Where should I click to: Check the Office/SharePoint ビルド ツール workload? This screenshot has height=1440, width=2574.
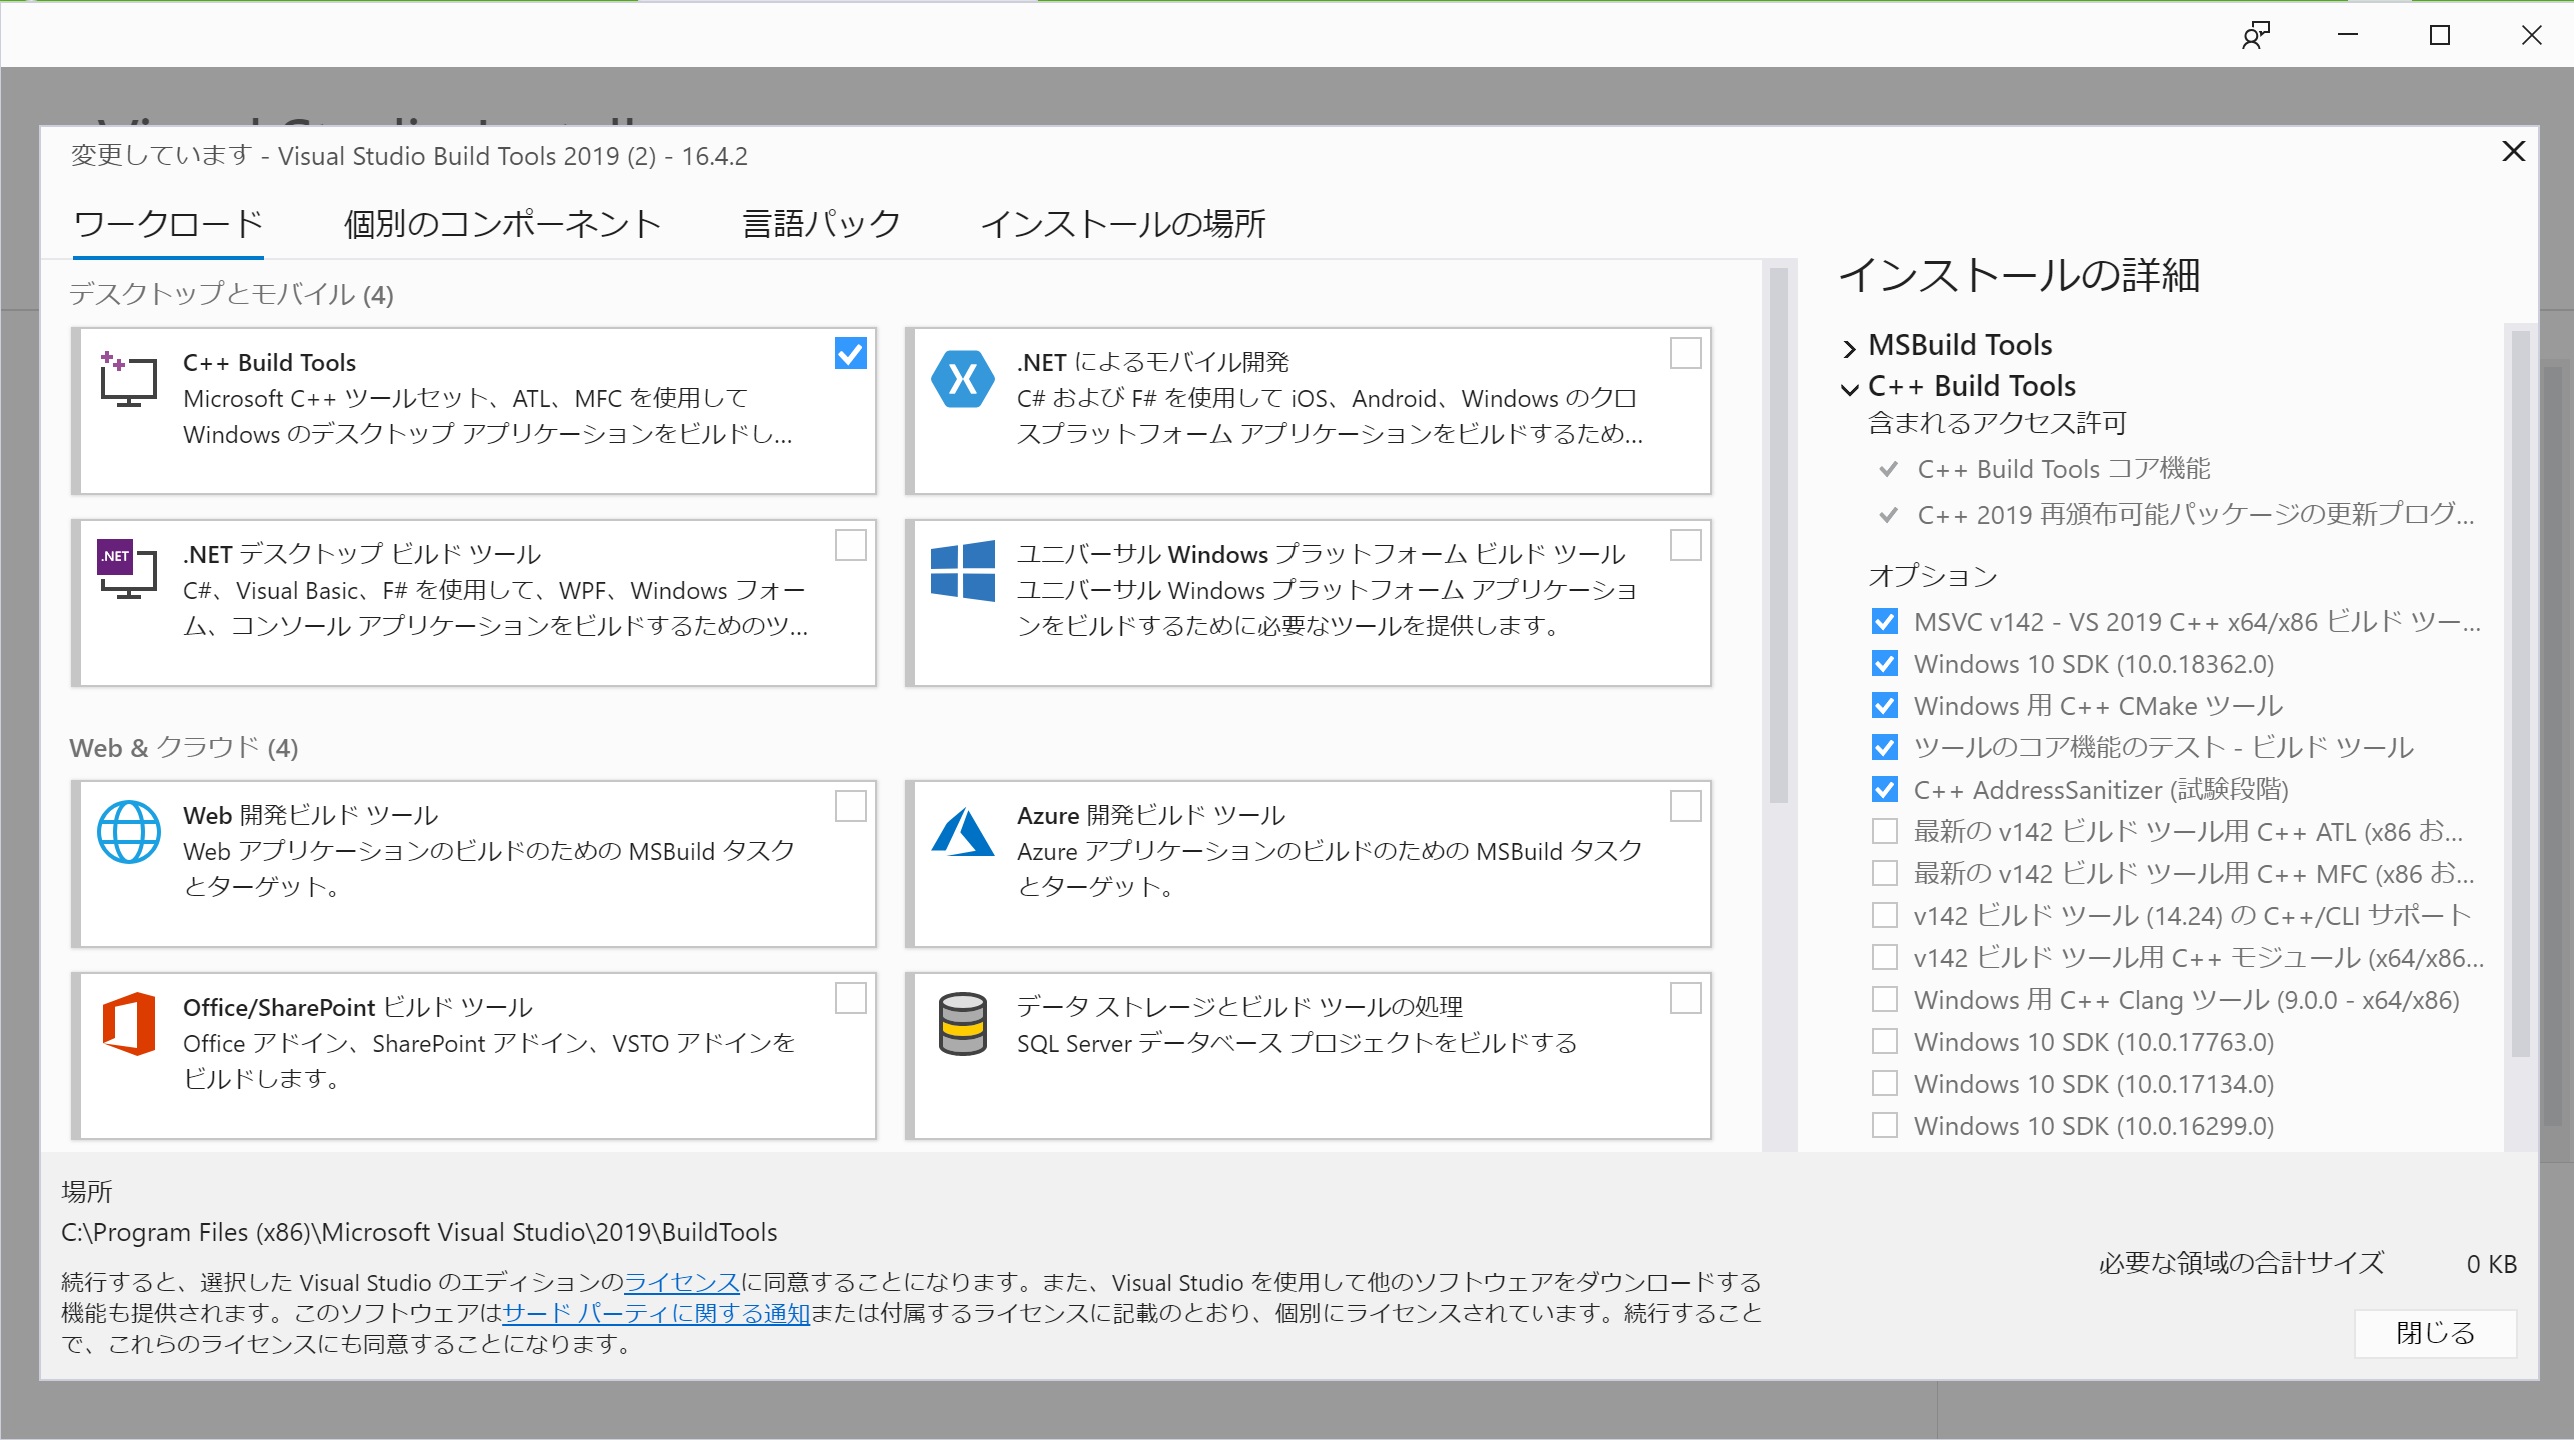850,998
